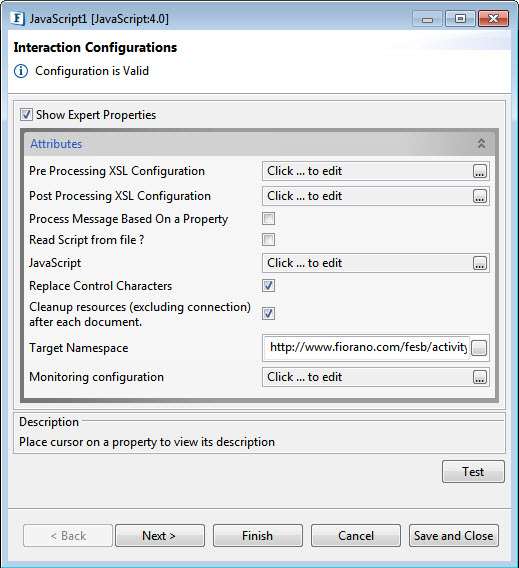Click the Target Namespace browse button
Viewport: 519px width, 568px height.
(479, 348)
